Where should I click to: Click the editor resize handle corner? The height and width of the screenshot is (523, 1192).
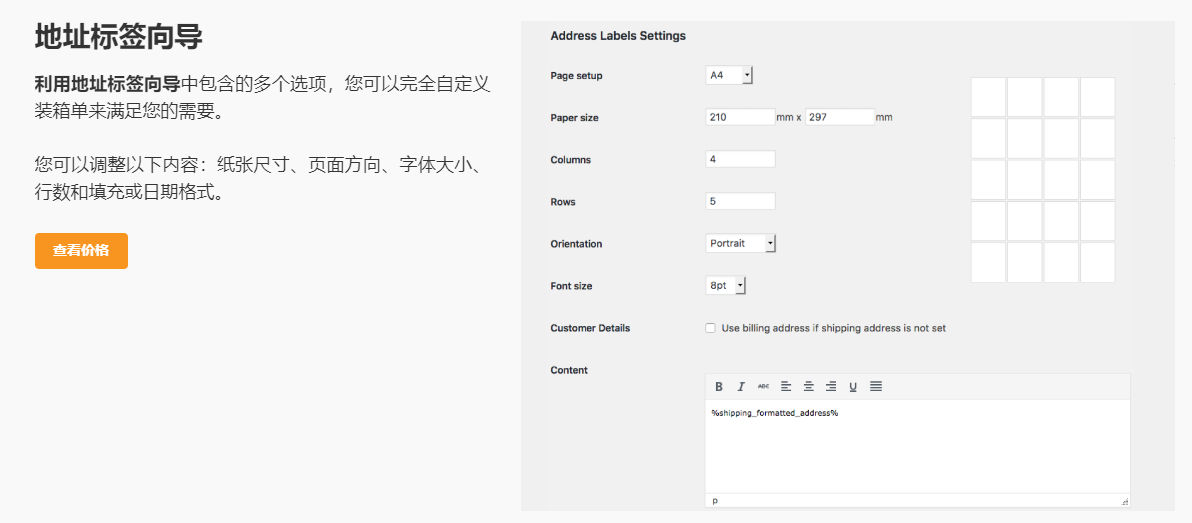pos(1125,502)
